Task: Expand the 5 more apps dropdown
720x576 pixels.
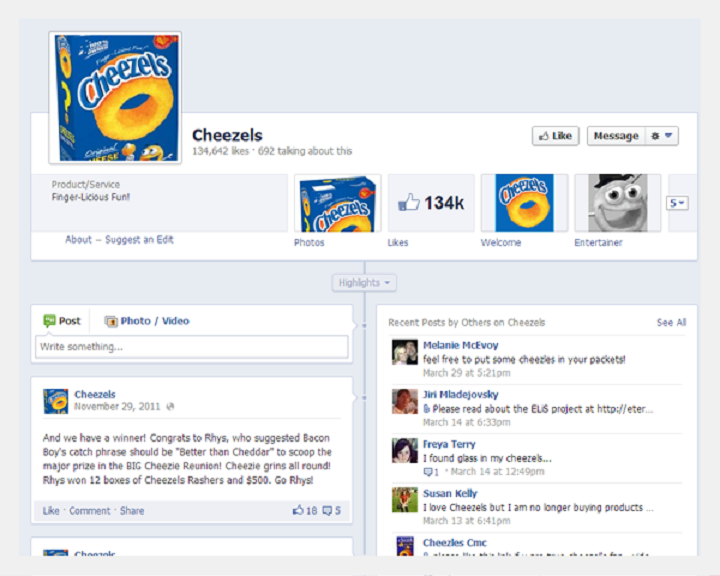Action: click(x=677, y=203)
